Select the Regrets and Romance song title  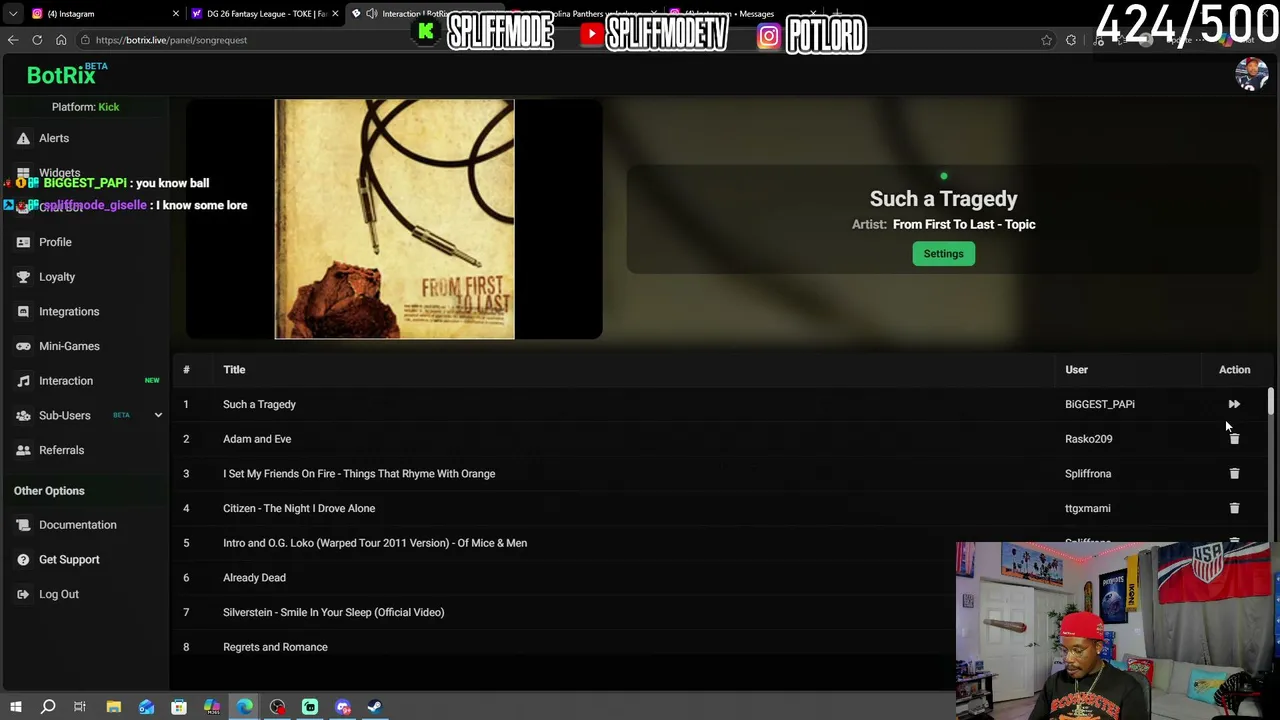tap(275, 647)
